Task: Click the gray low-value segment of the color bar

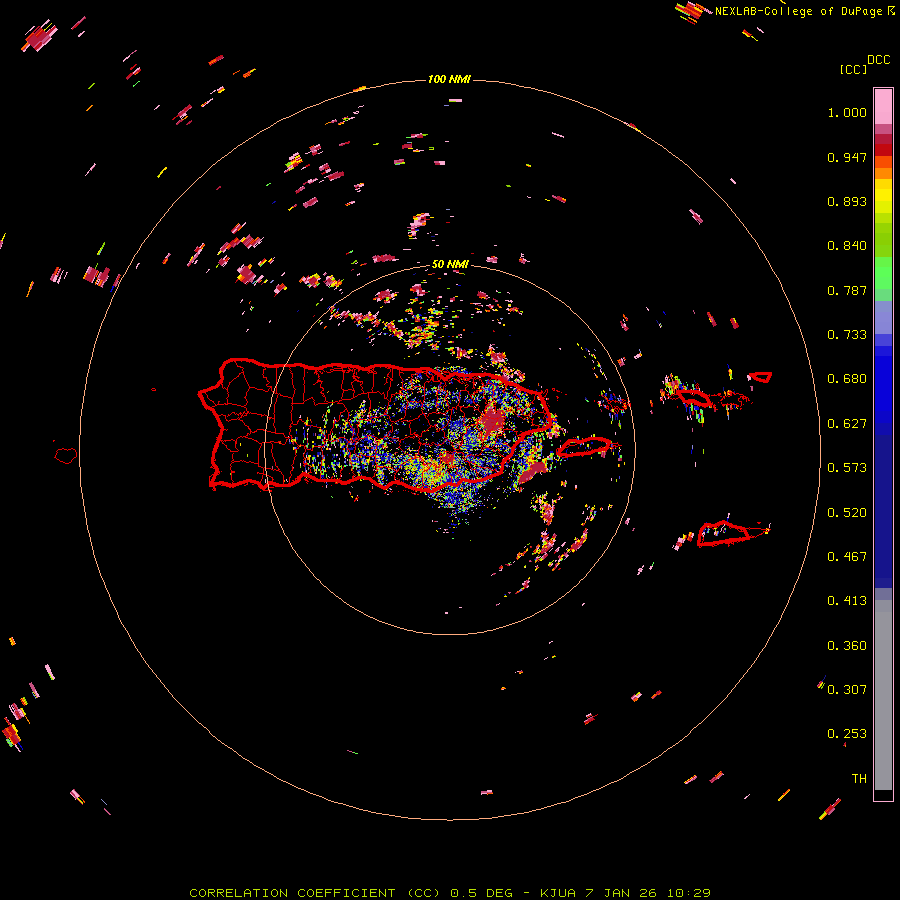Action: (883, 695)
